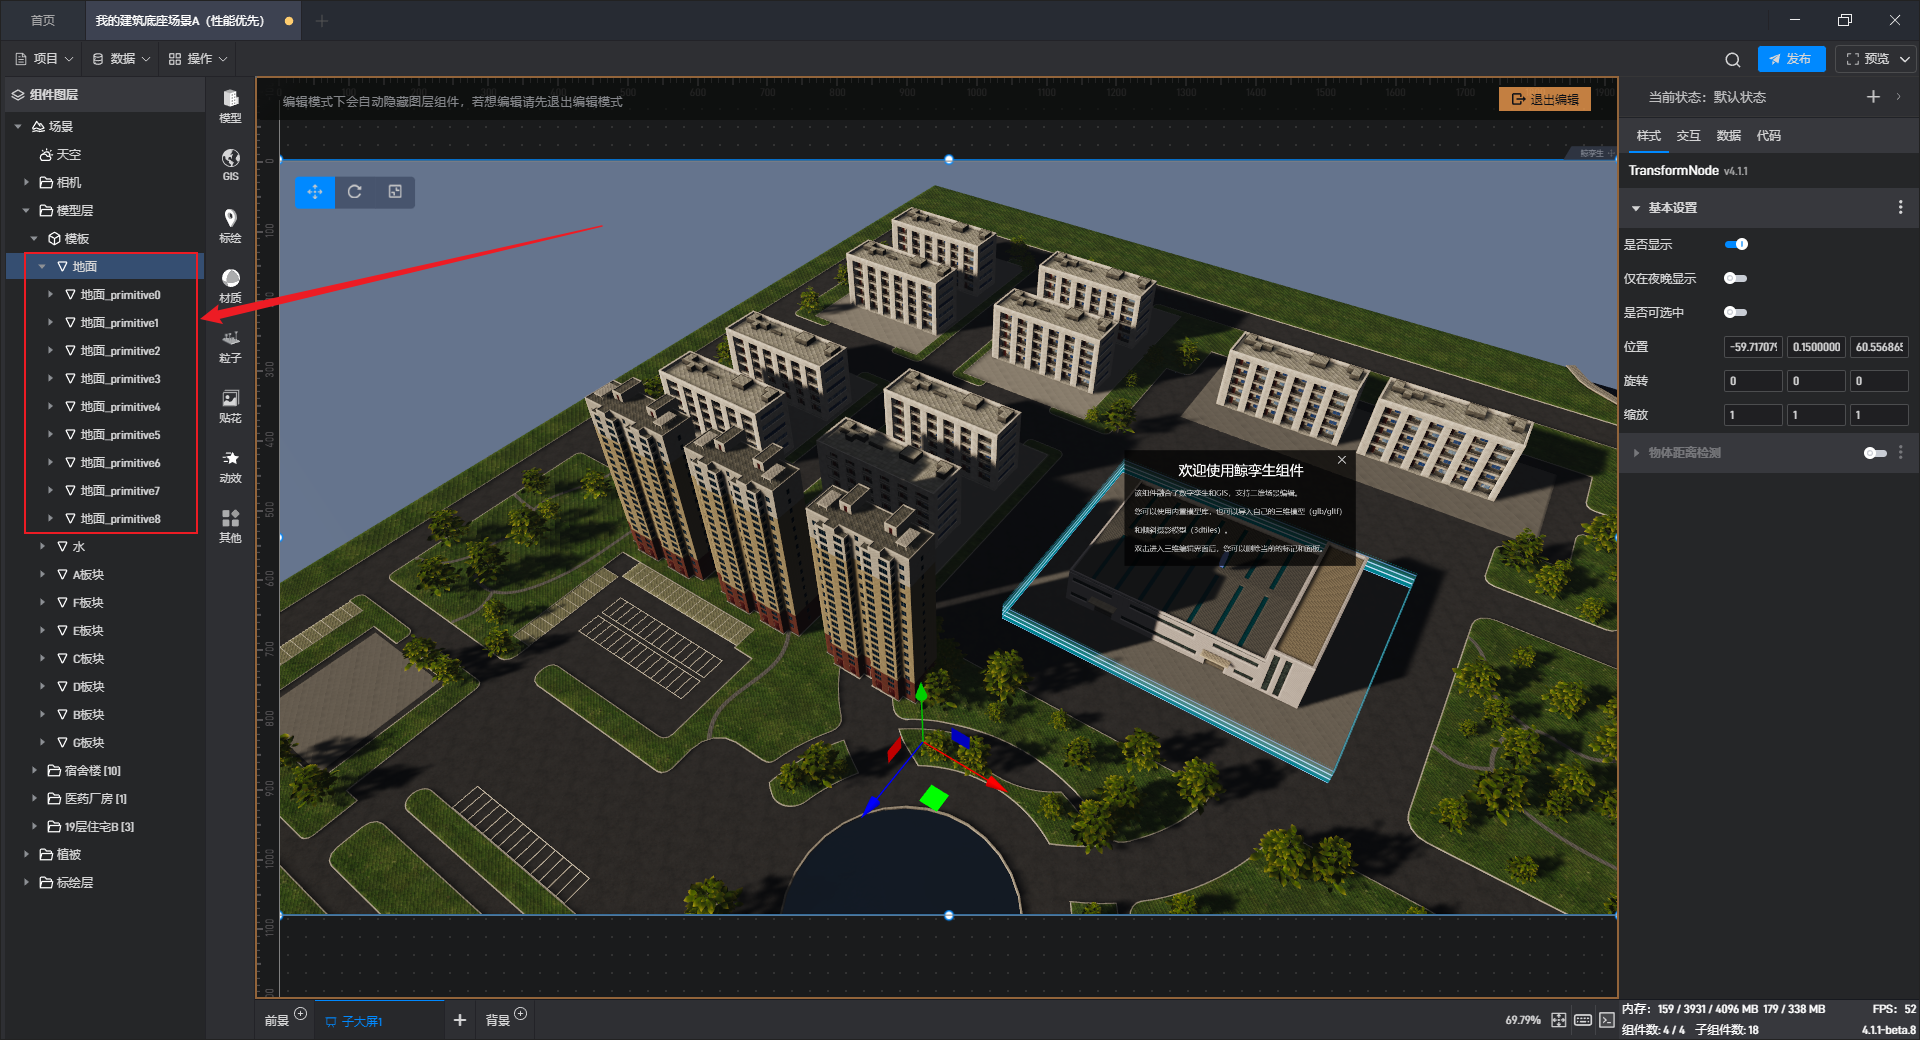1920x1040 pixels.
Task: Expand the 相机 folder in layer tree
Action: (x=26, y=182)
